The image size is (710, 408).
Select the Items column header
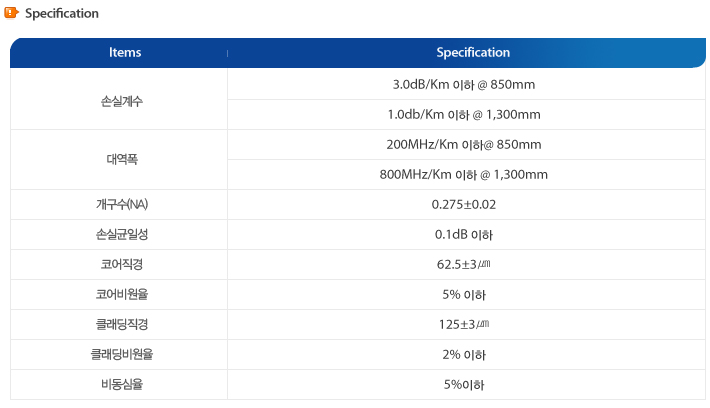click(x=125, y=53)
